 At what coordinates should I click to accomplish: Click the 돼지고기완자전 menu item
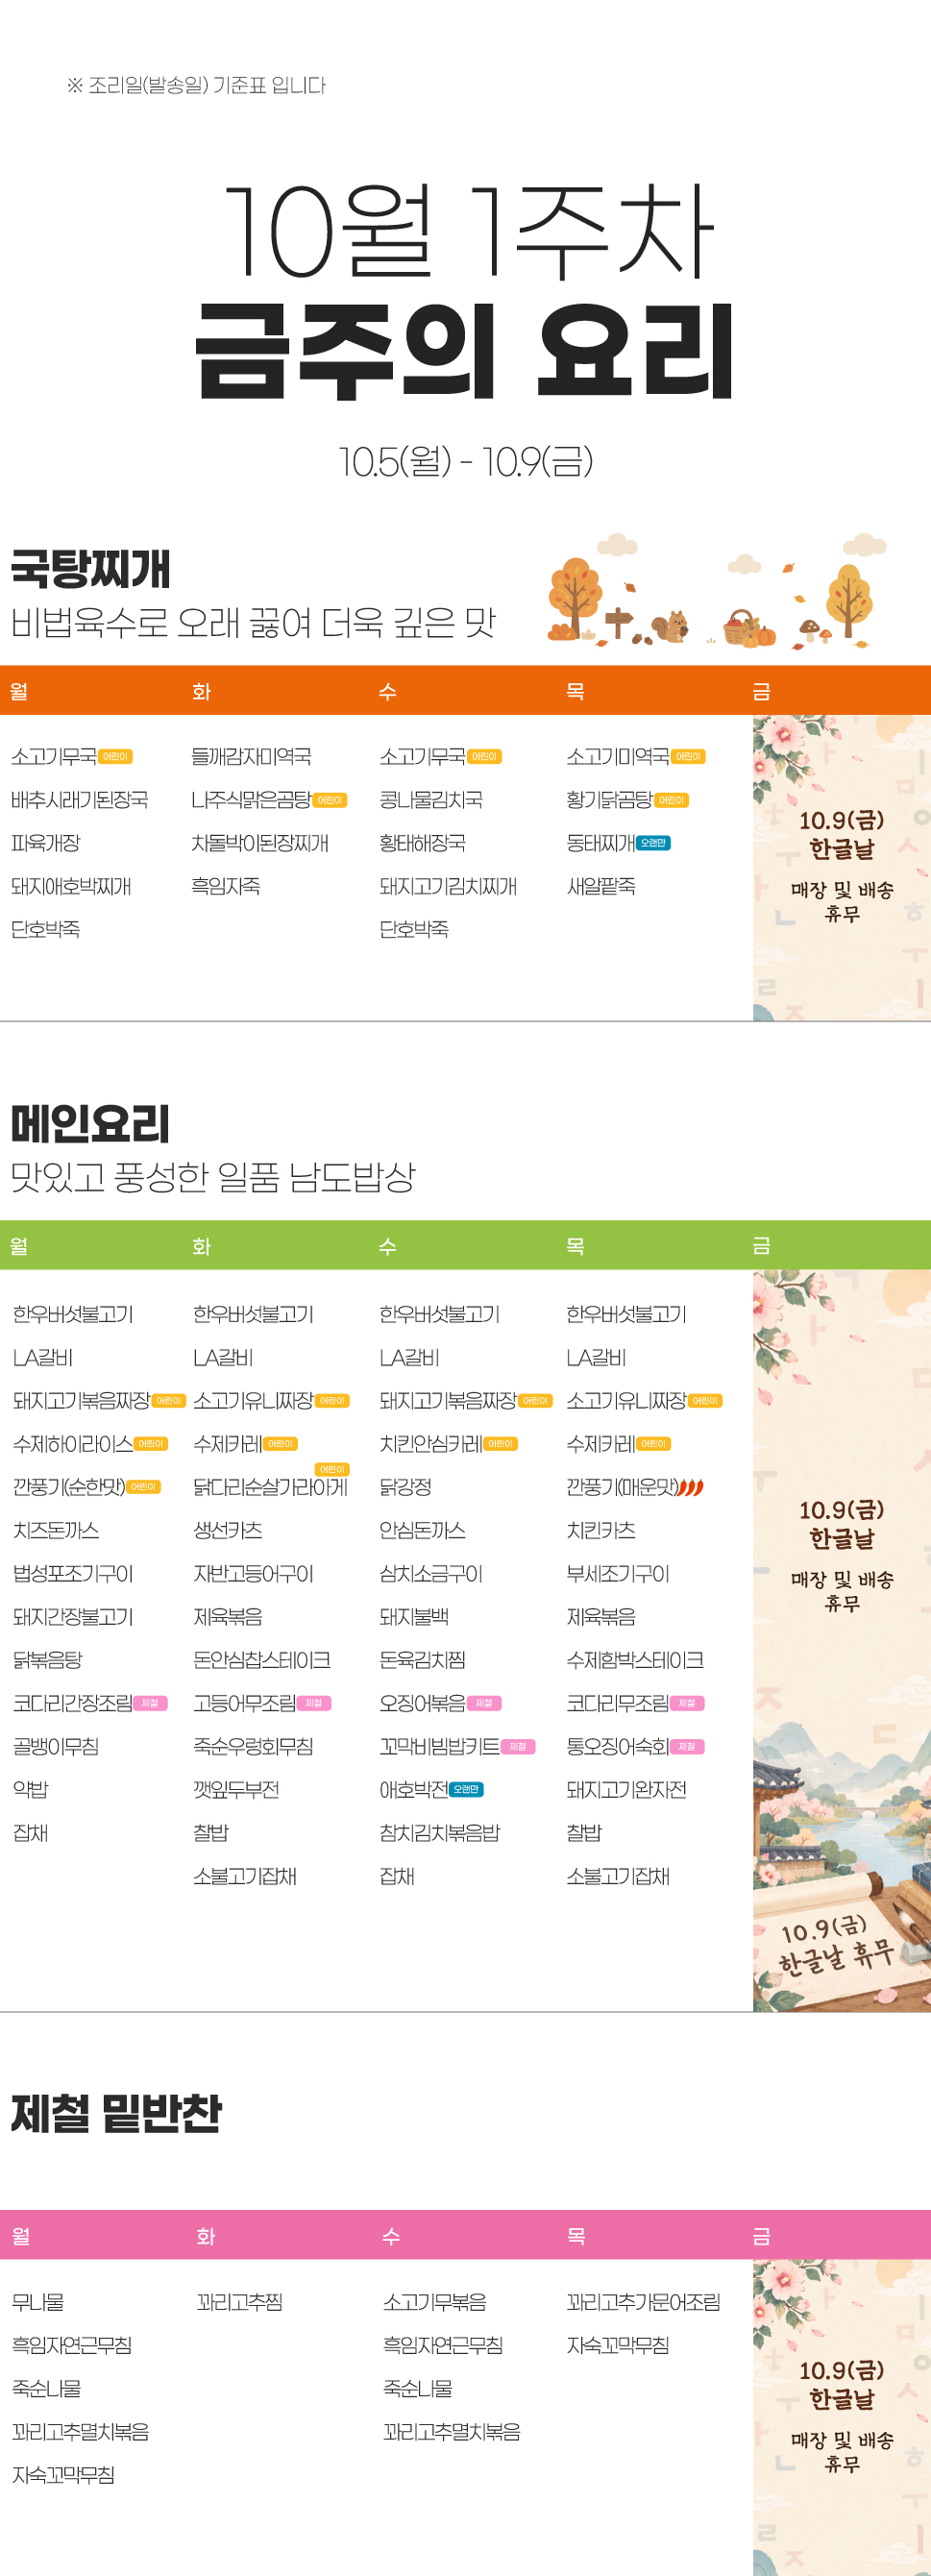pyautogui.click(x=627, y=1789)
